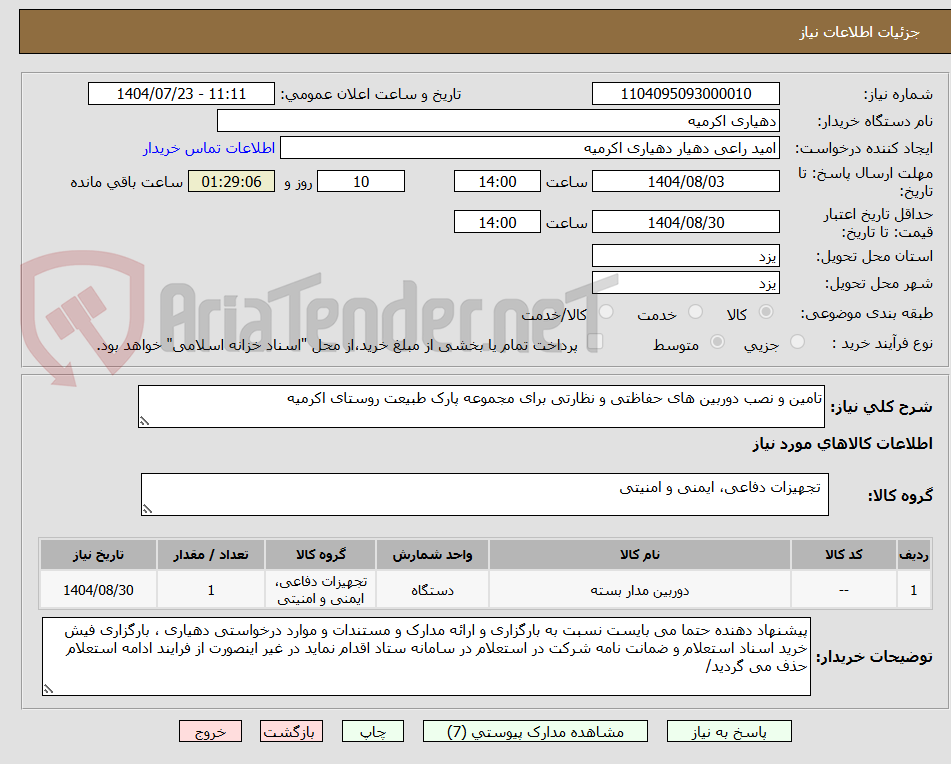Click resize handle of شرح کلی نیاز box
This screenshot has height=764, width=951.
point(144,421)
